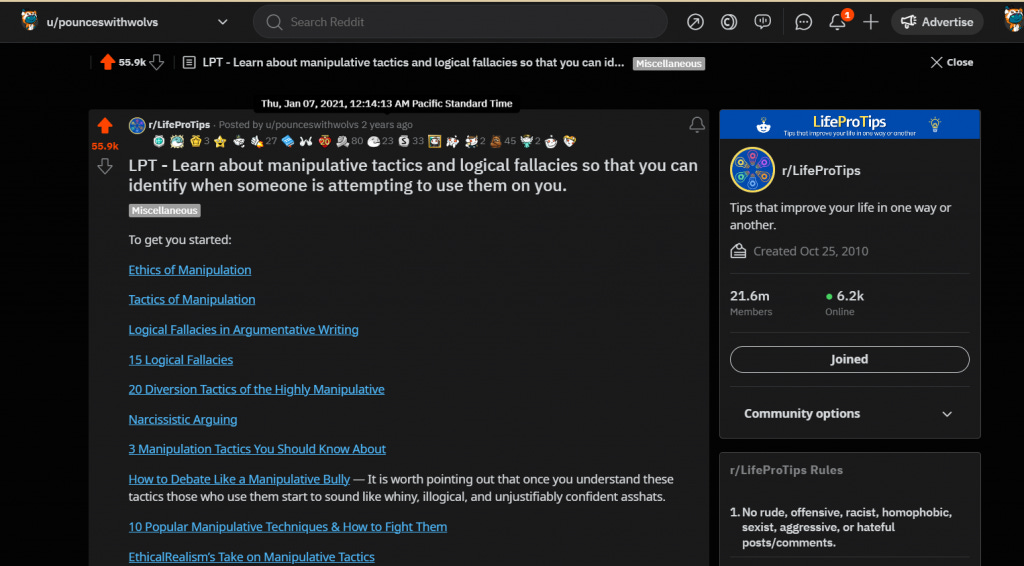Open the notifications bell with badge
Viewport: 1024px width, 566px height.
838,22
